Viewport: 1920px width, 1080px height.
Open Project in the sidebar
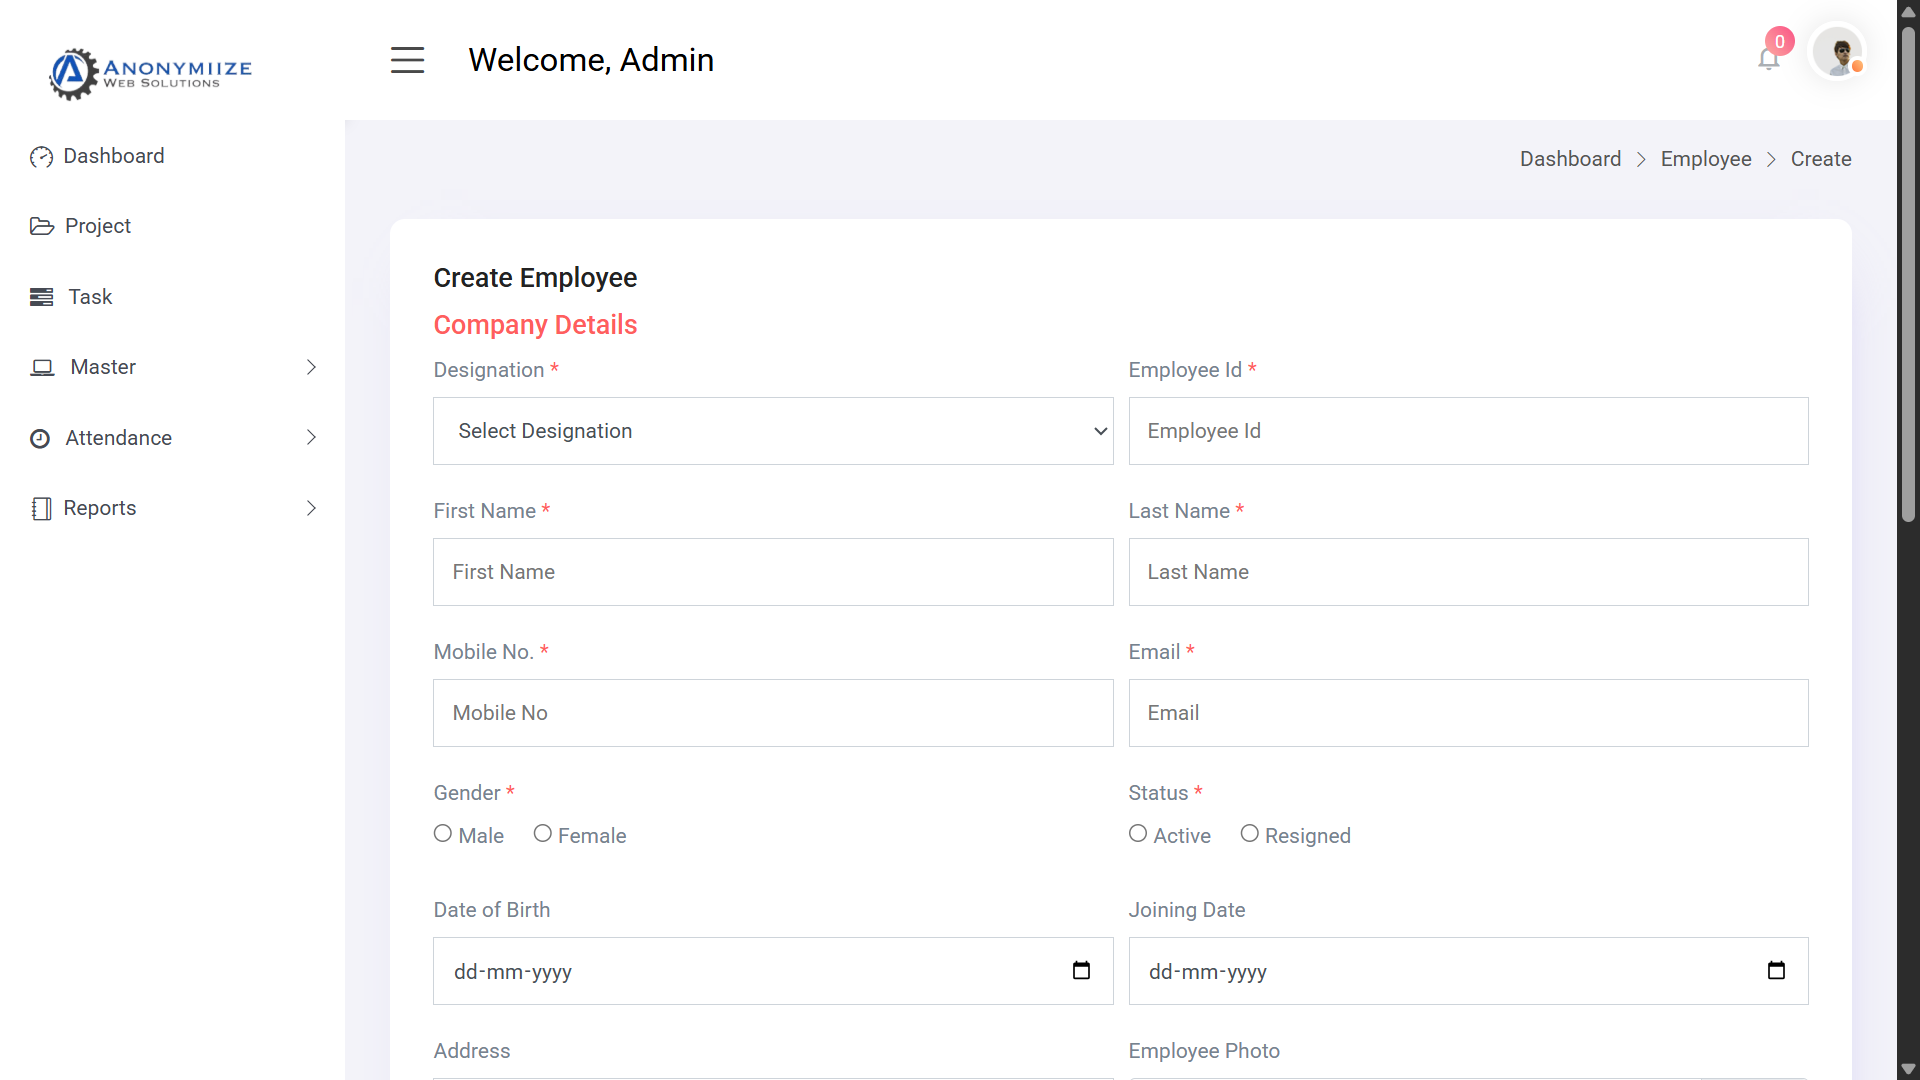point(98,227)
